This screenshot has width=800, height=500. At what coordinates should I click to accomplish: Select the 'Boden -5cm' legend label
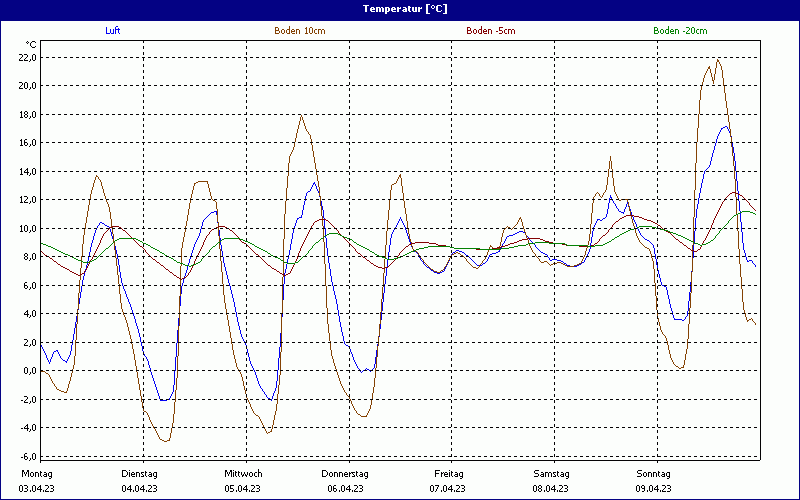click(491, 31)
